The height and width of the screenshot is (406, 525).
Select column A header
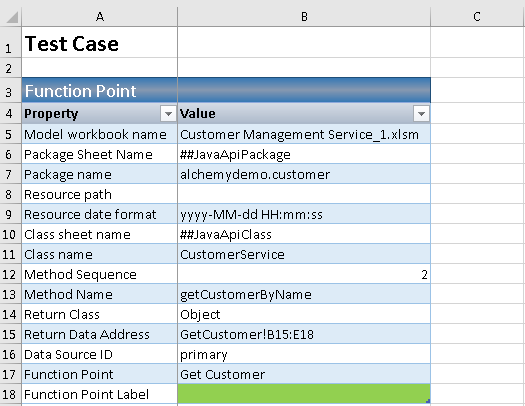point(99,16)
